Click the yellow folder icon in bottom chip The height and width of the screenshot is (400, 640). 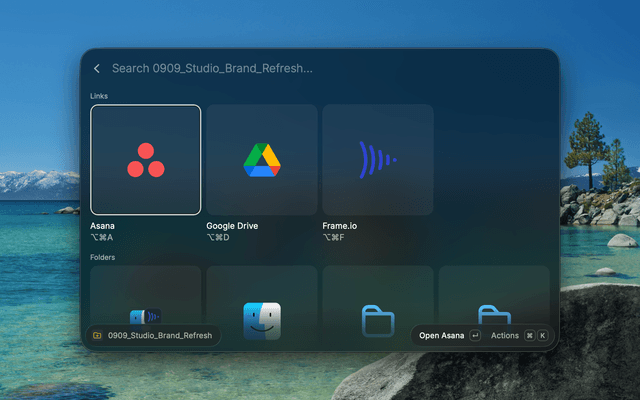[x=97, y=336]
